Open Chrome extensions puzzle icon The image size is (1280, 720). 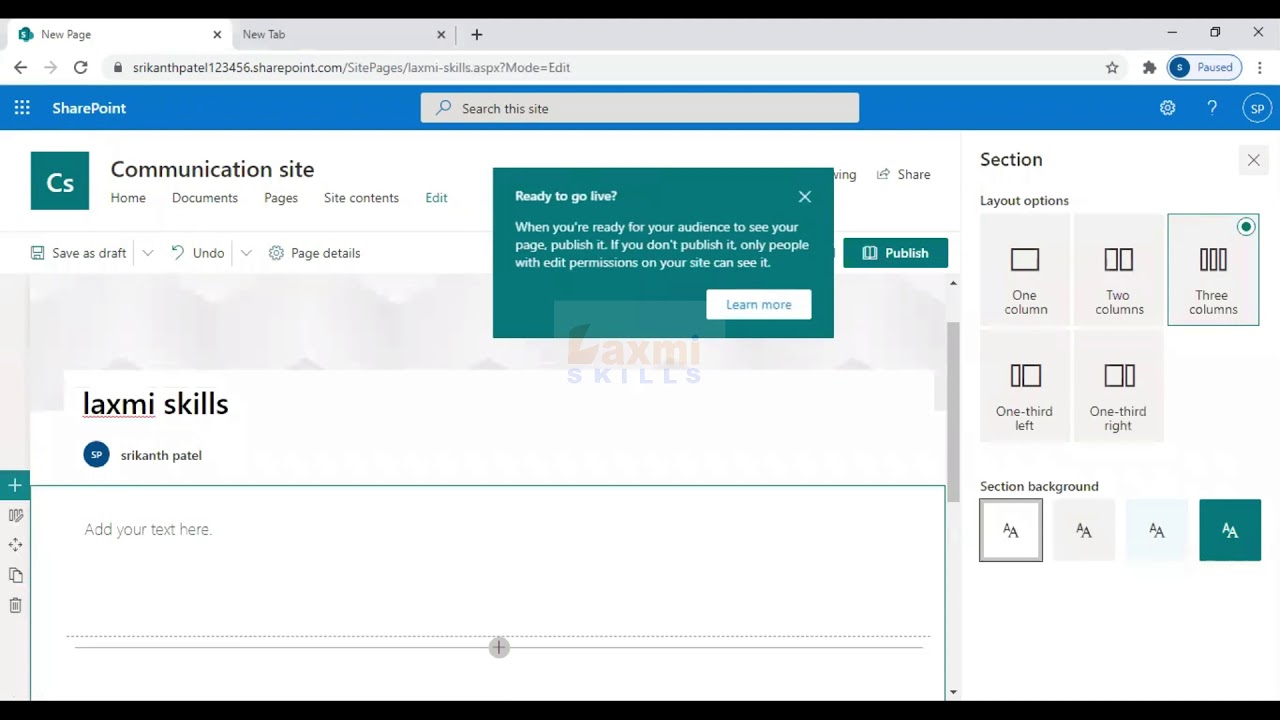[x=1149, y=67]
